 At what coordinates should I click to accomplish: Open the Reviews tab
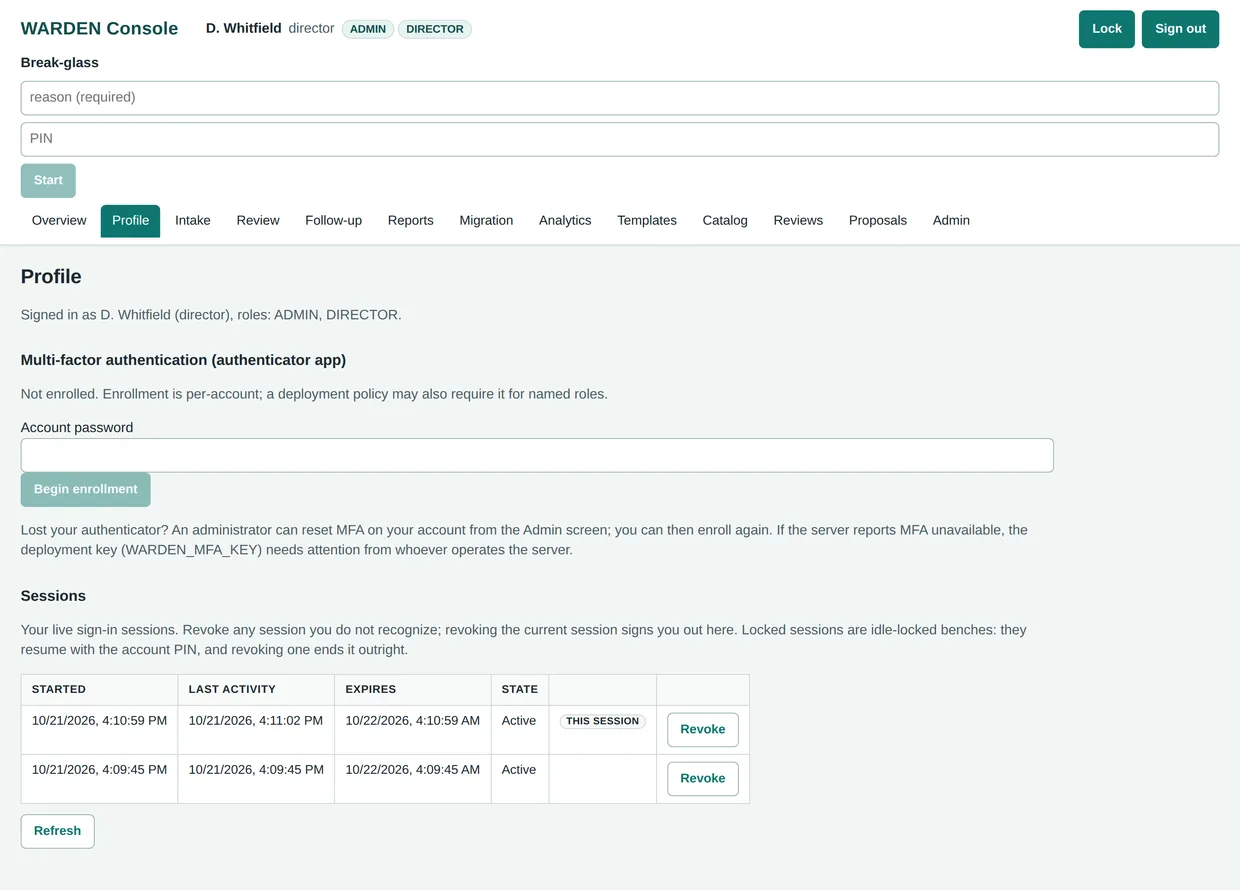click(798, 221)
